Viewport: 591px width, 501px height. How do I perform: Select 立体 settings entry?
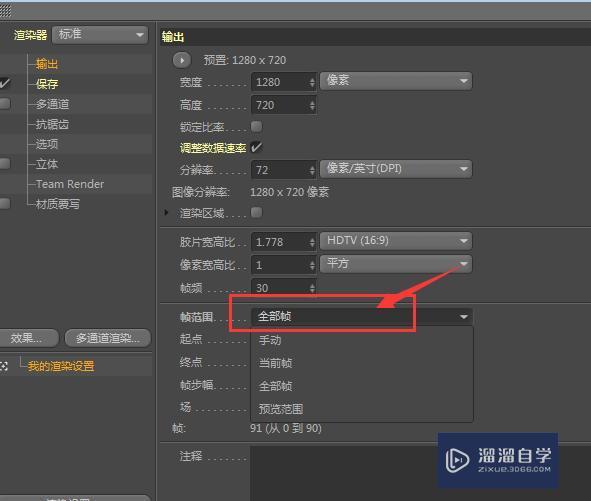pos(47,164)
